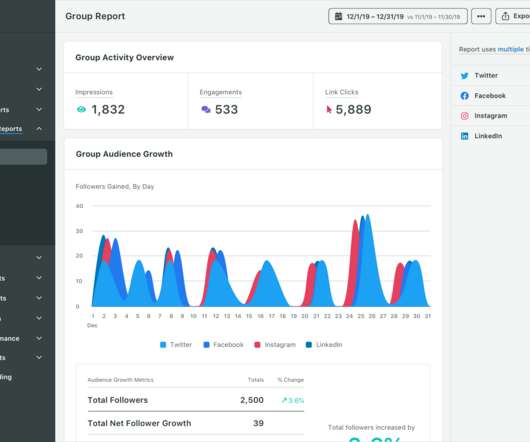Click the tallest chart peak near day 26

(x=367, y=216)
